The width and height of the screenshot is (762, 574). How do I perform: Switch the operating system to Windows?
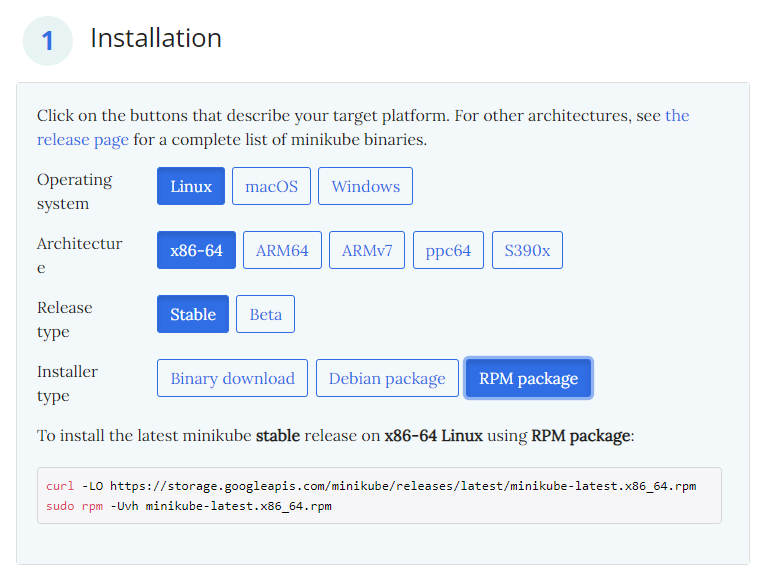tap(365, 186)
